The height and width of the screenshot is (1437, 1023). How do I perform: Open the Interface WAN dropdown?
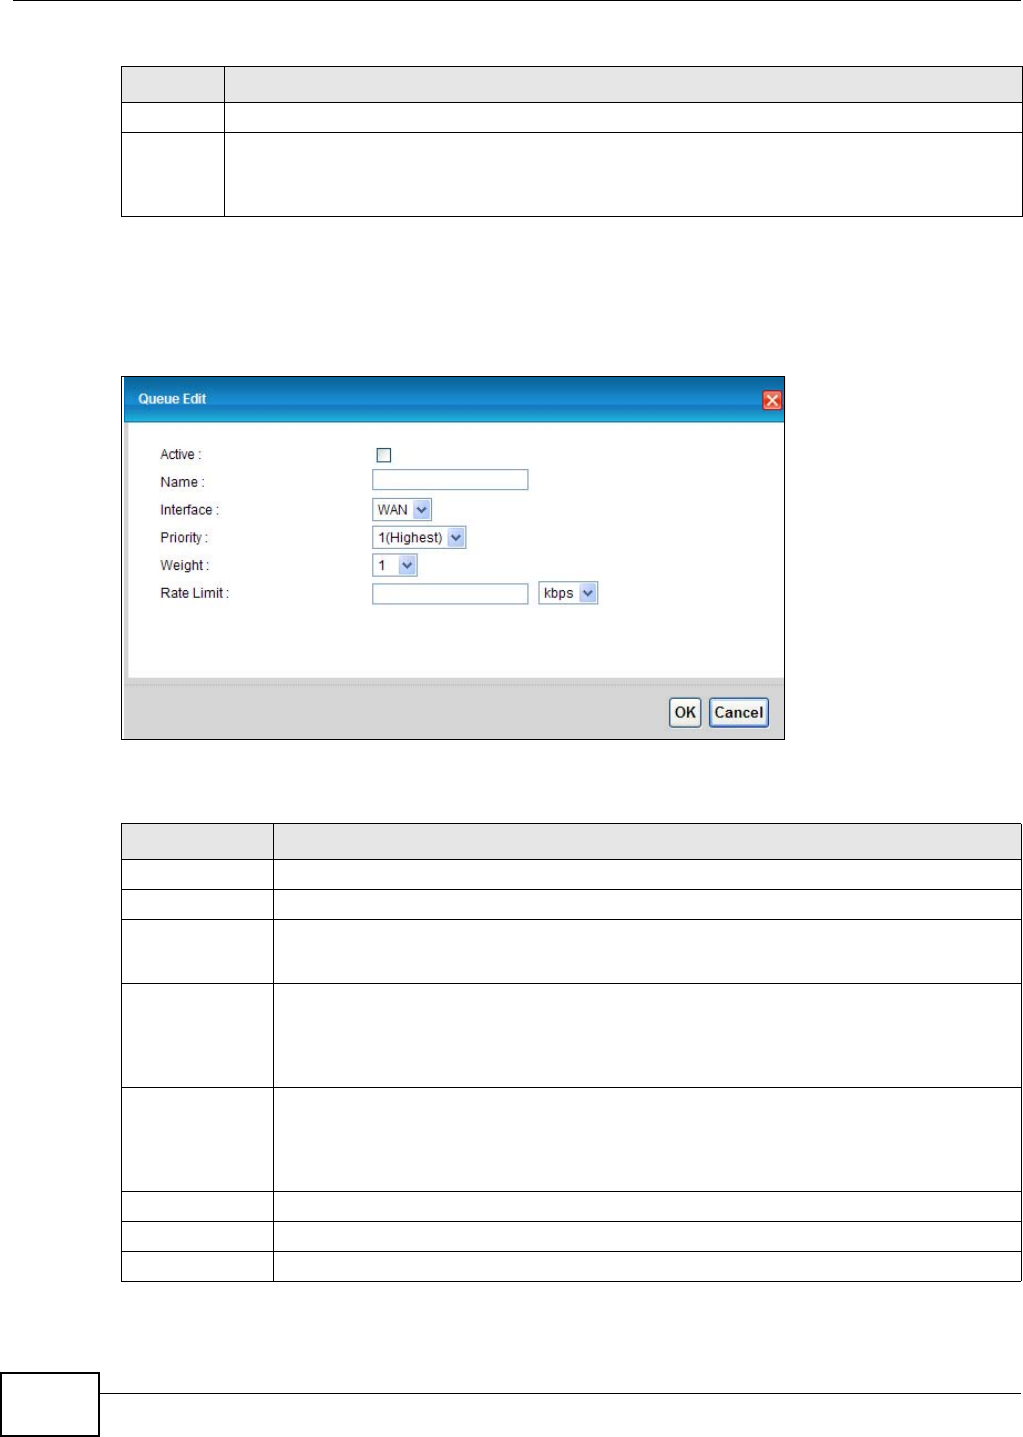click(401, 510)
